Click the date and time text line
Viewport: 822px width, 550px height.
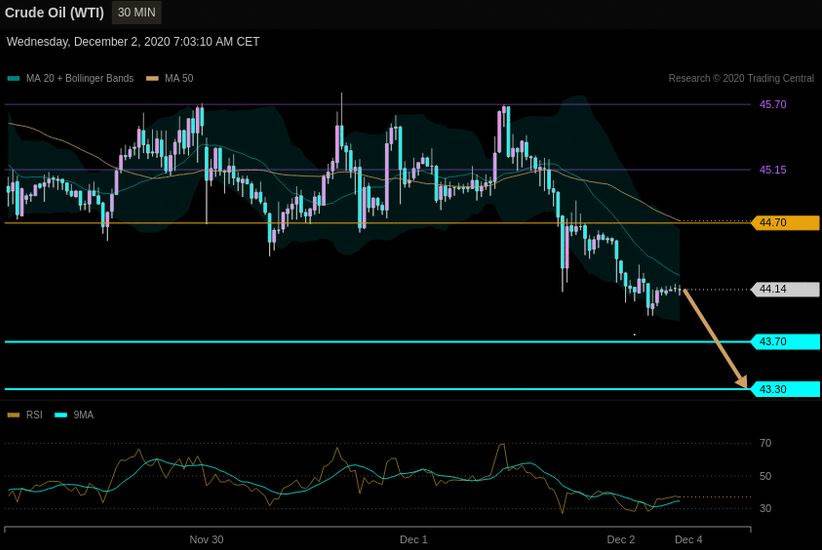pos(133,42)
